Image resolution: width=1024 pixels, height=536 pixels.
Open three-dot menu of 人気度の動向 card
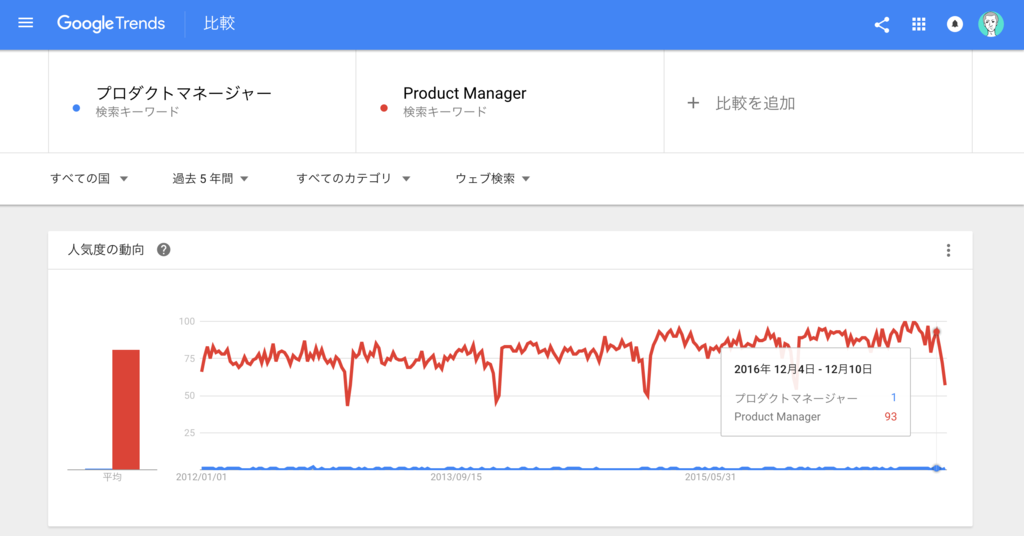click(948, 250)
